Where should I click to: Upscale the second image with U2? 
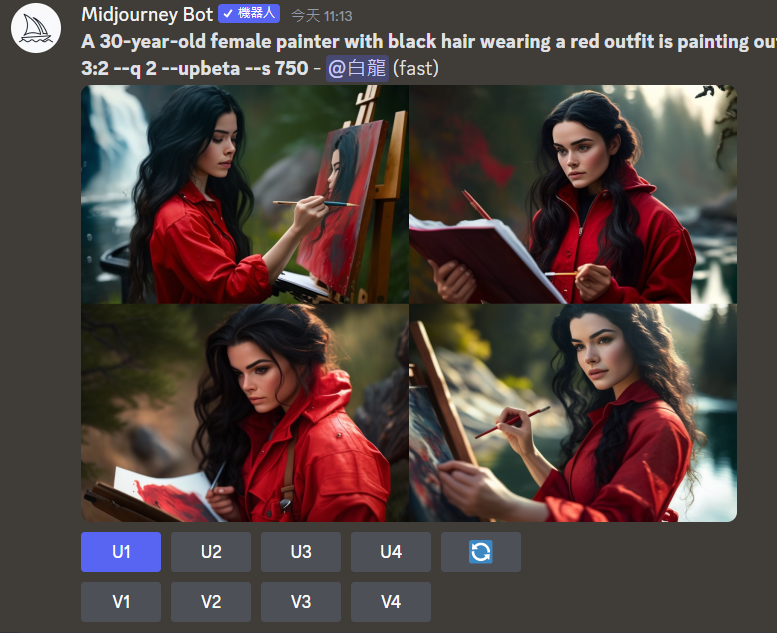(x=211, y=552)
